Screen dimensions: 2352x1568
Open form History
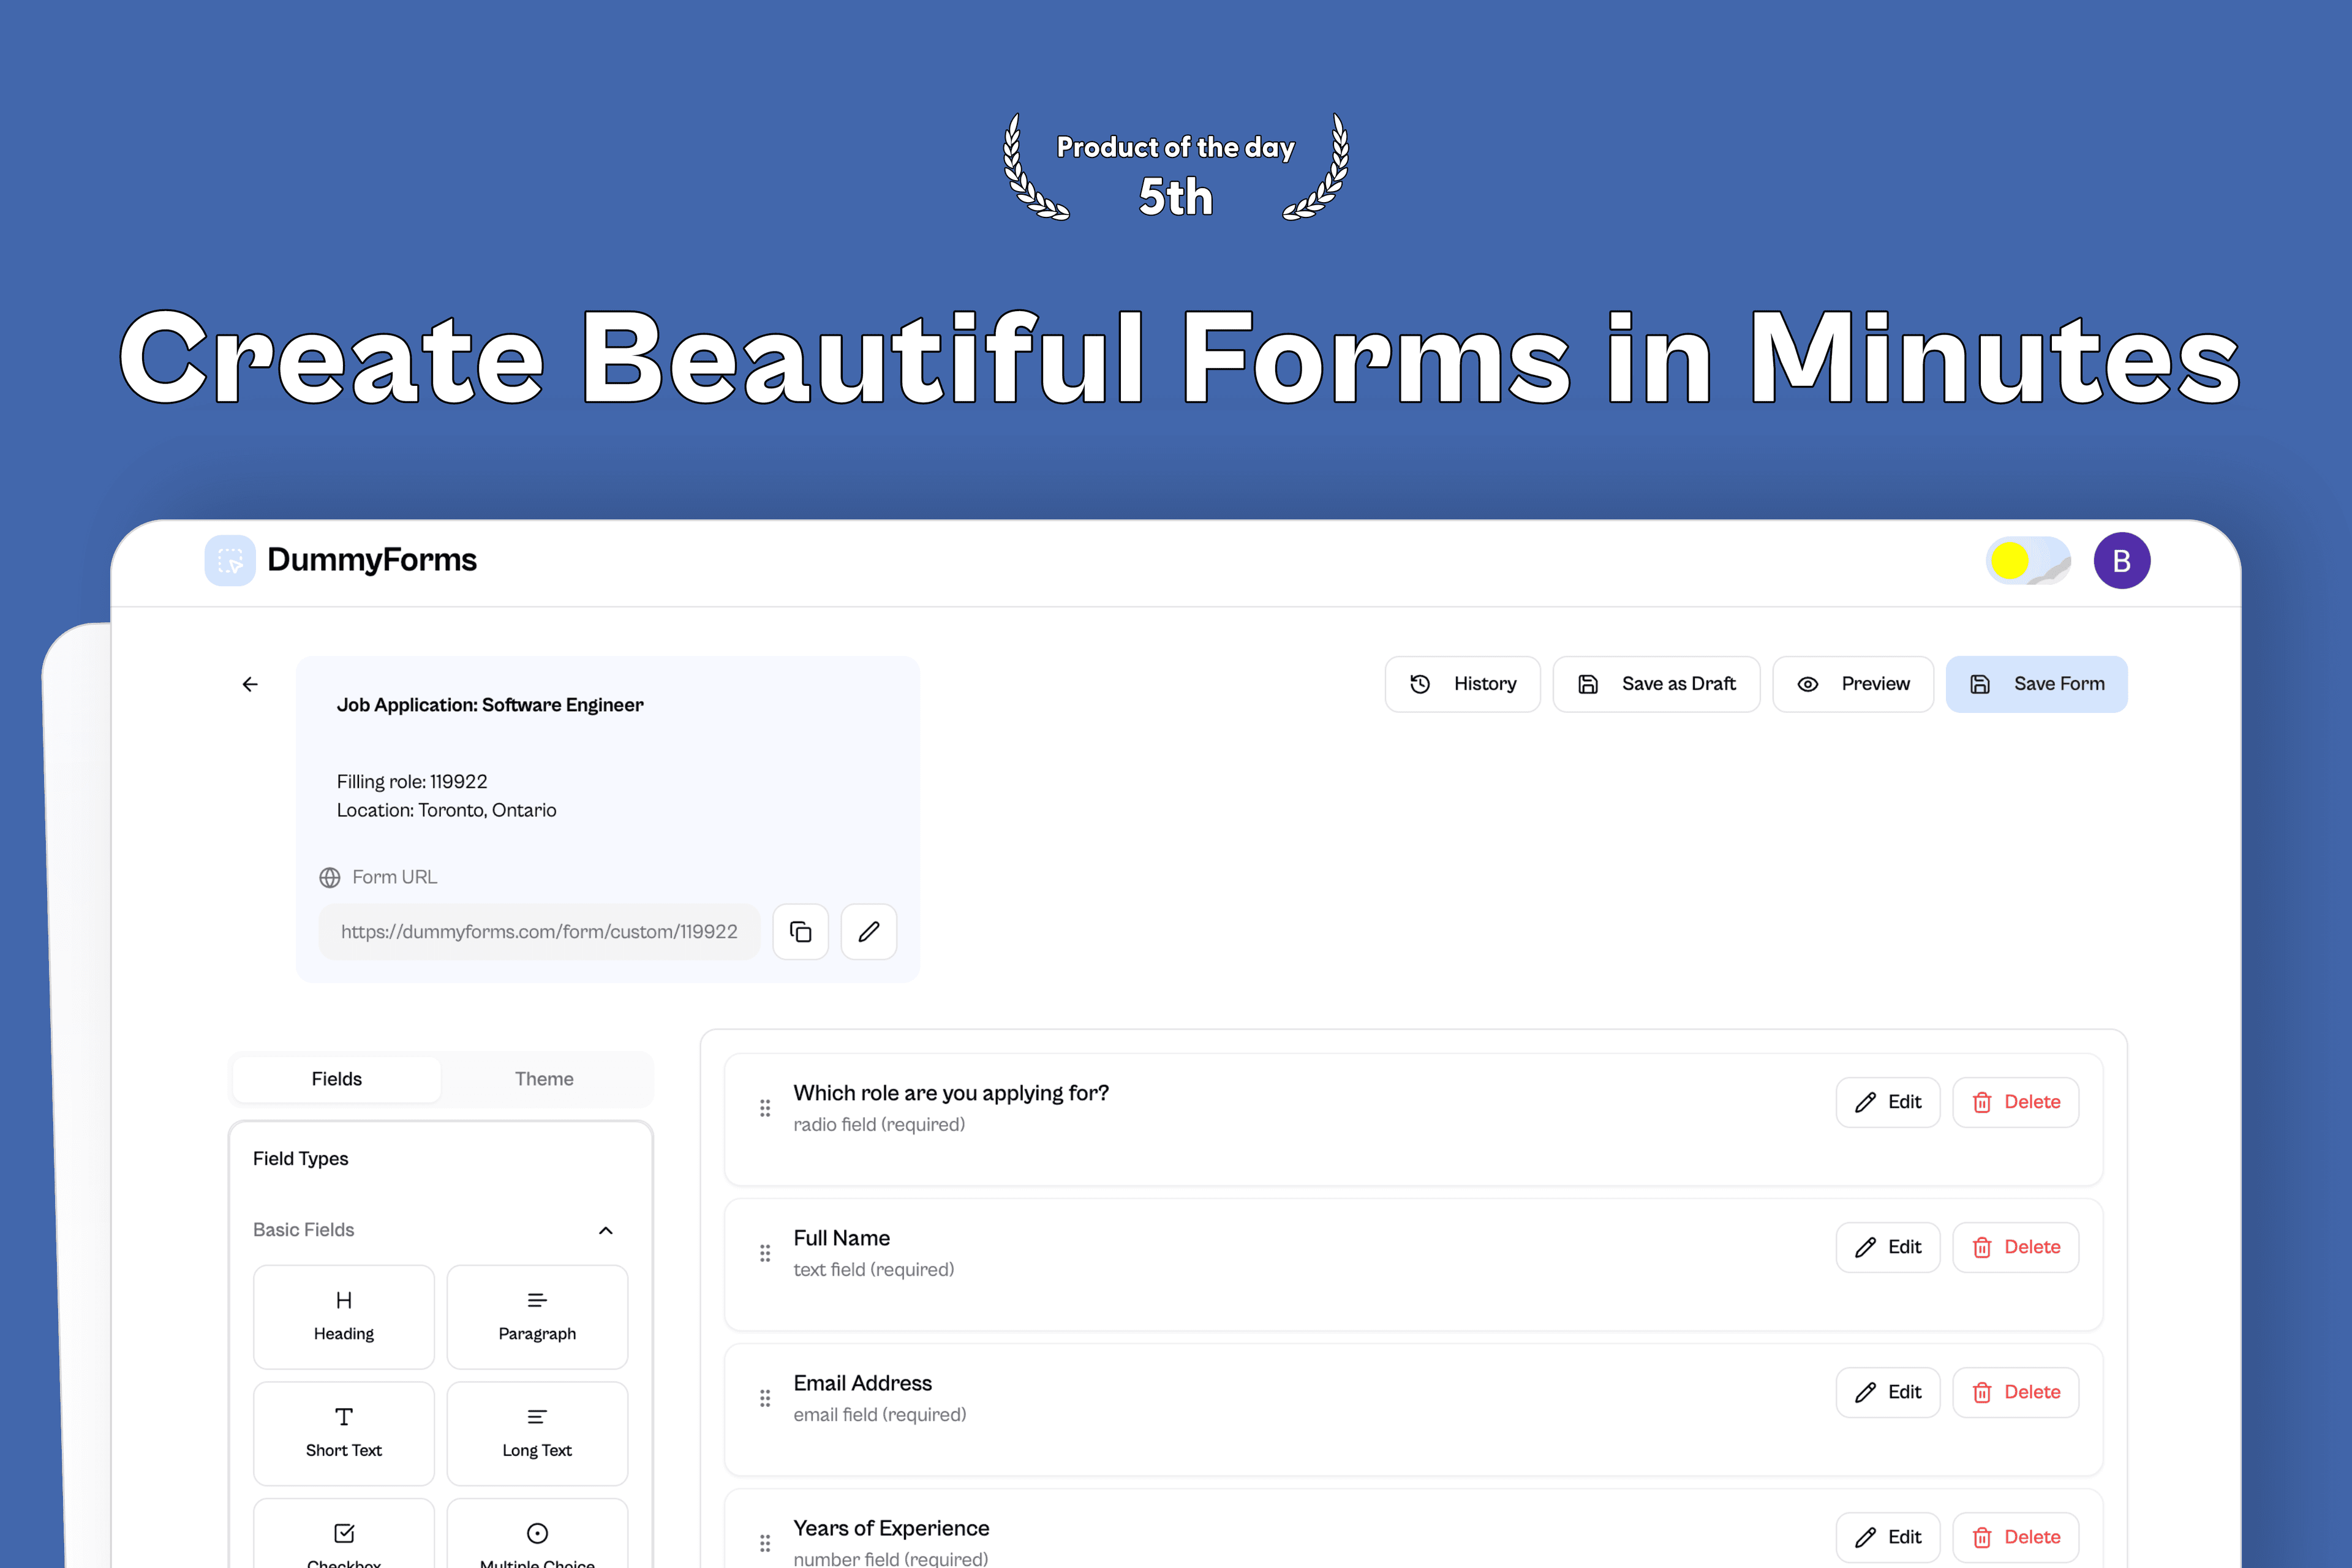[x=1462, y=684]
